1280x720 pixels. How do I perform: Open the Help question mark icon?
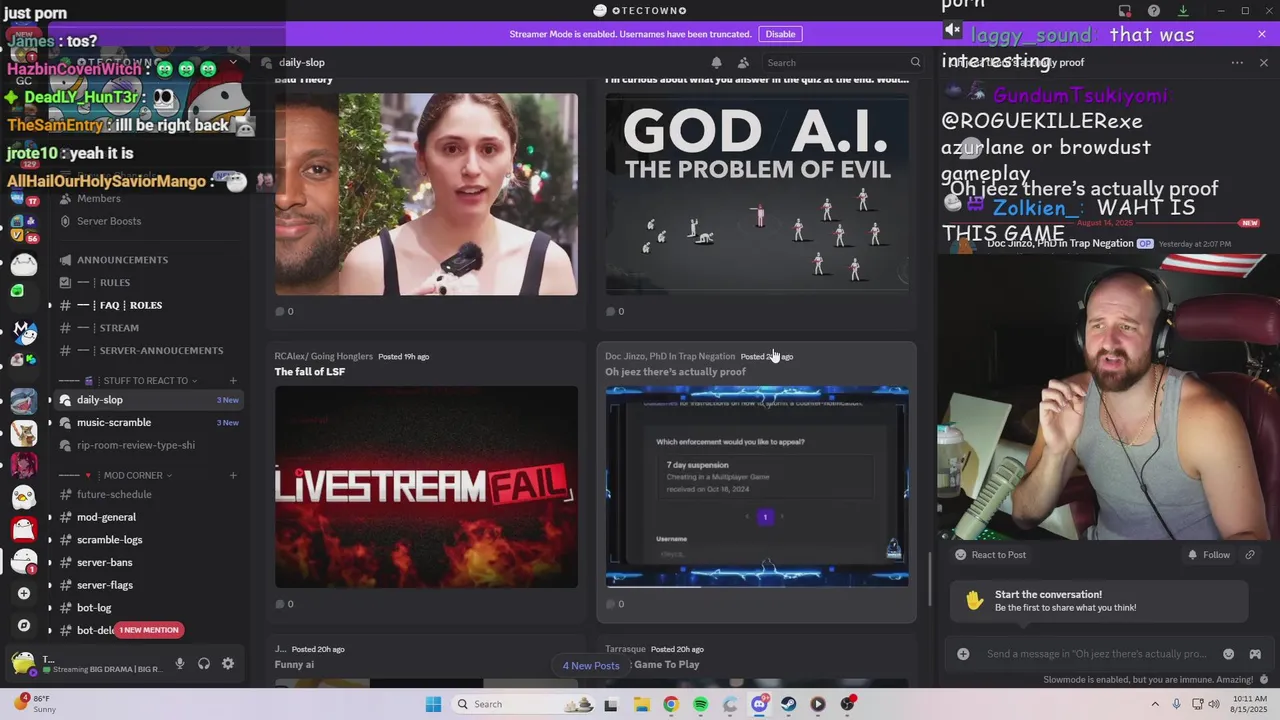coord(1154,10)
